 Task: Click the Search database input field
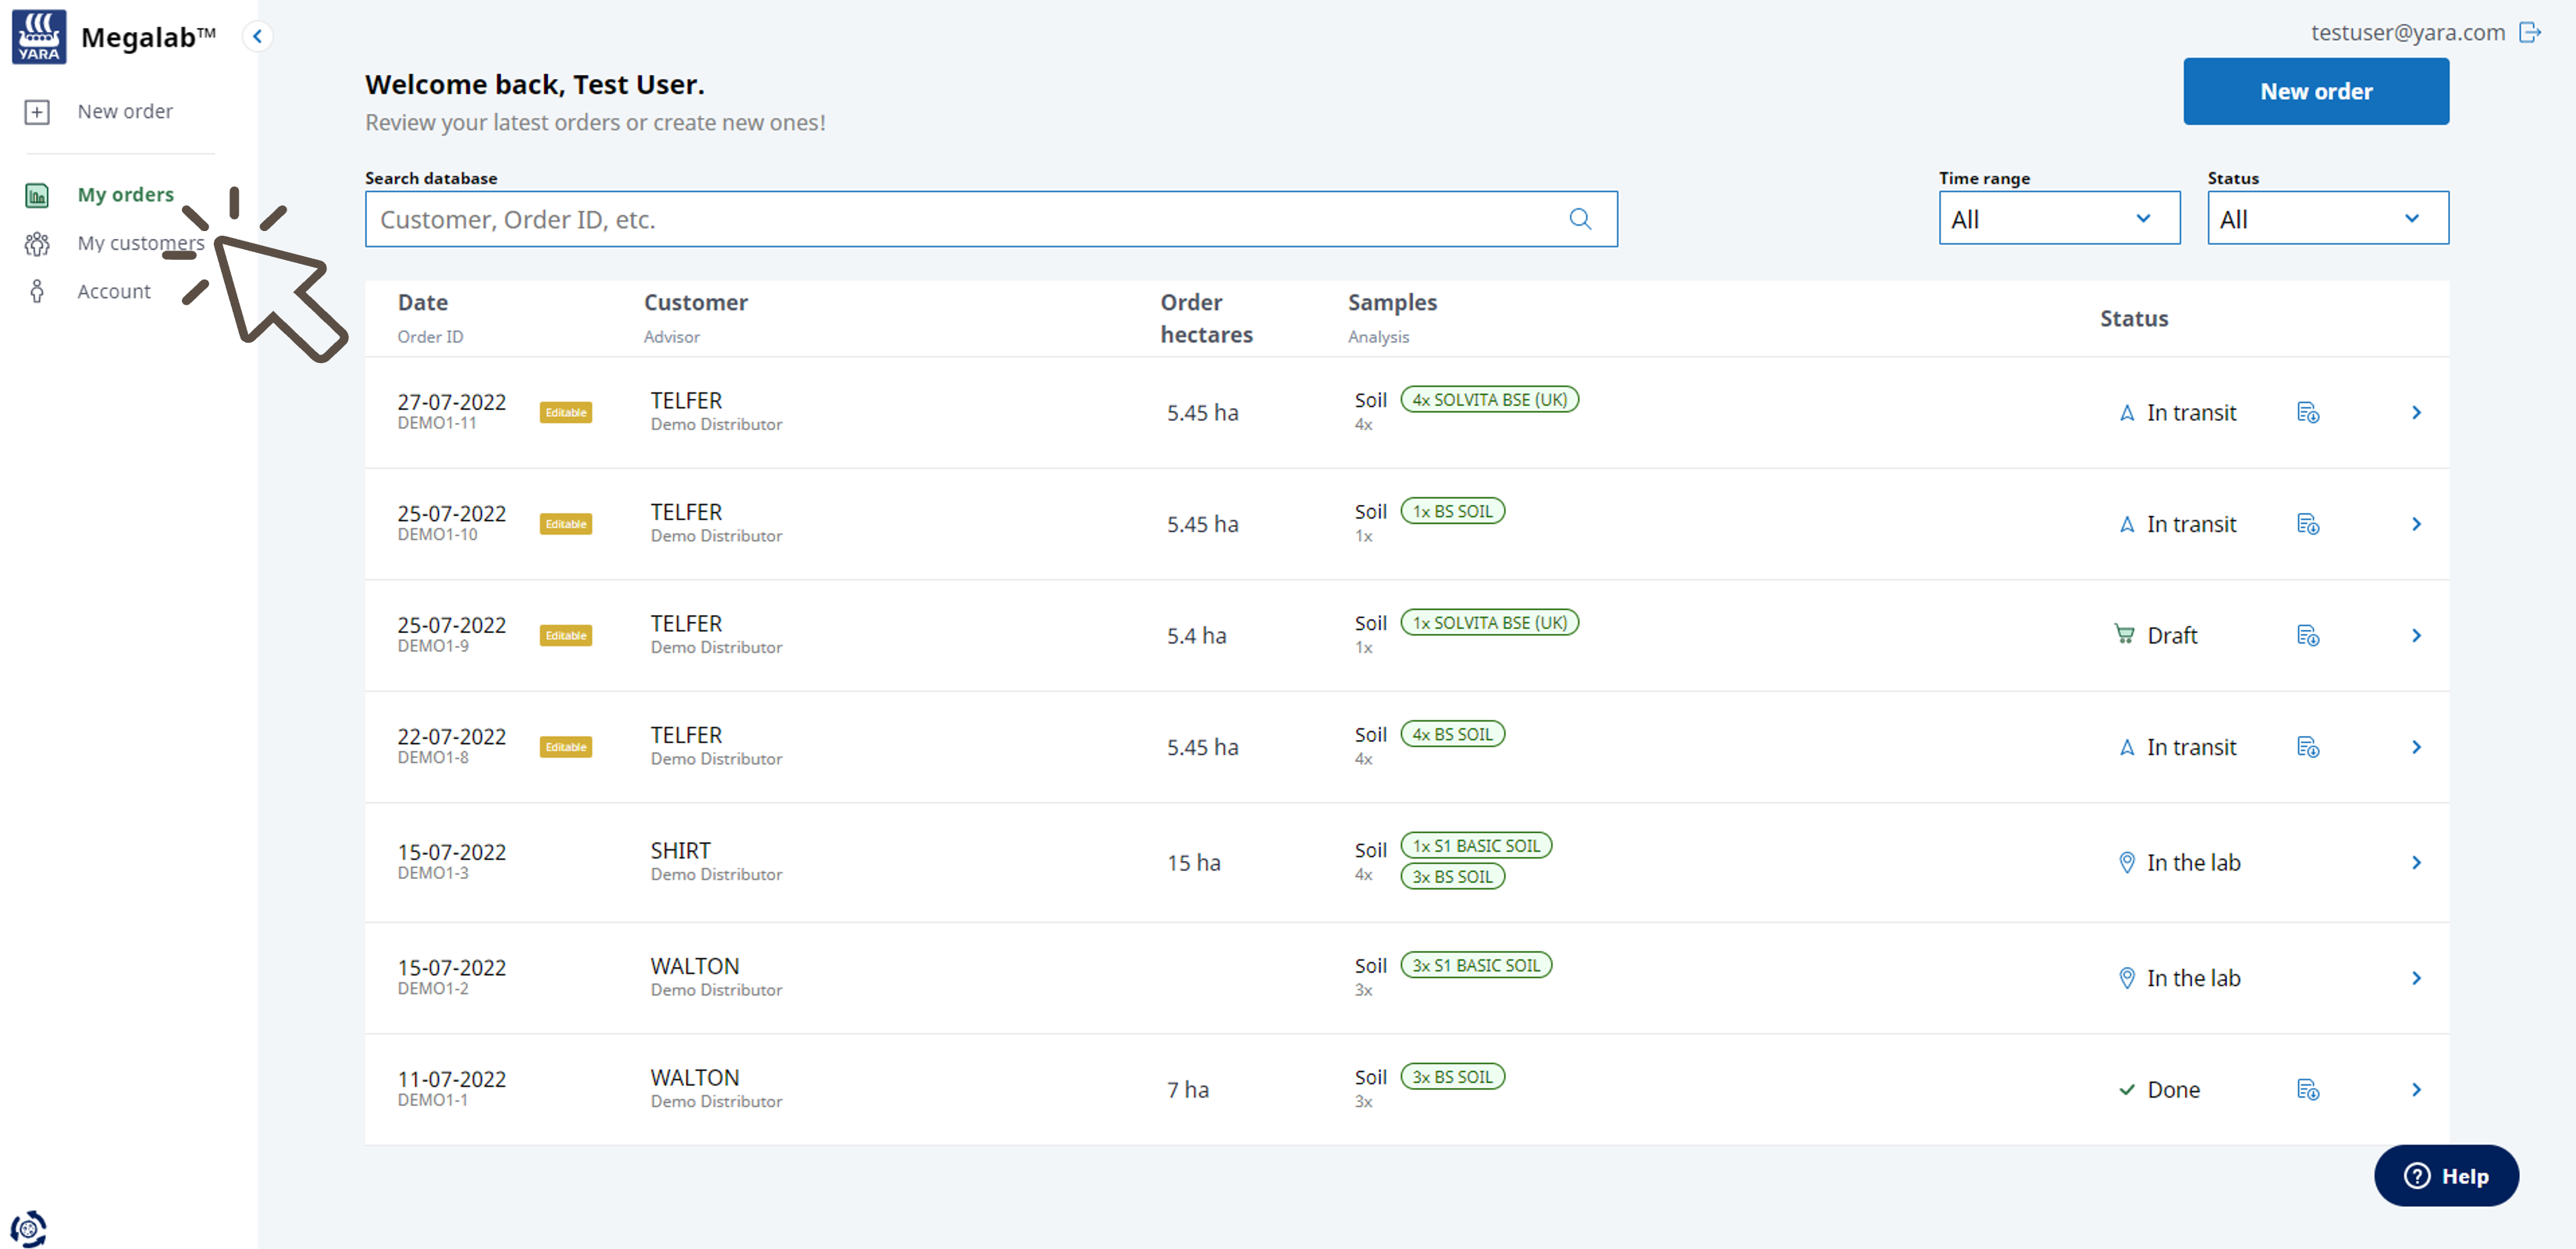pyautogui.click(x=960, y=219)
